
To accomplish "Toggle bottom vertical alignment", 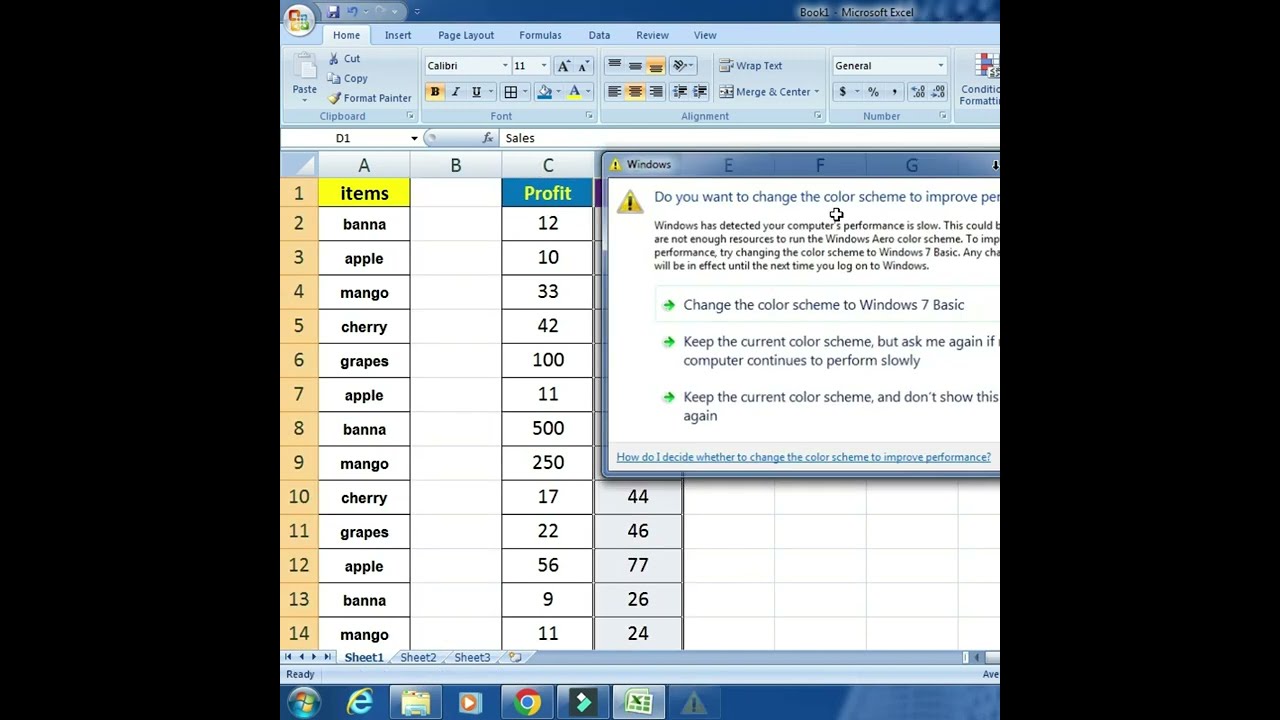I will [655, 66].
